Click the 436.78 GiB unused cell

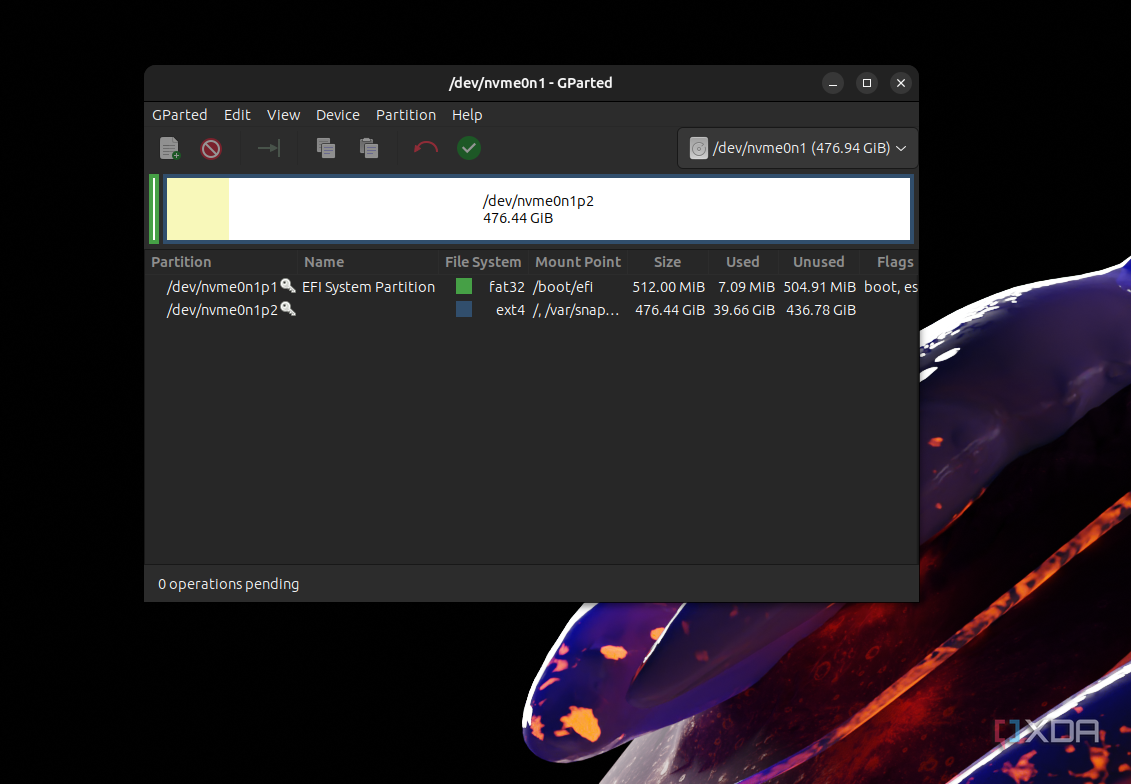(x=821, y=309)
